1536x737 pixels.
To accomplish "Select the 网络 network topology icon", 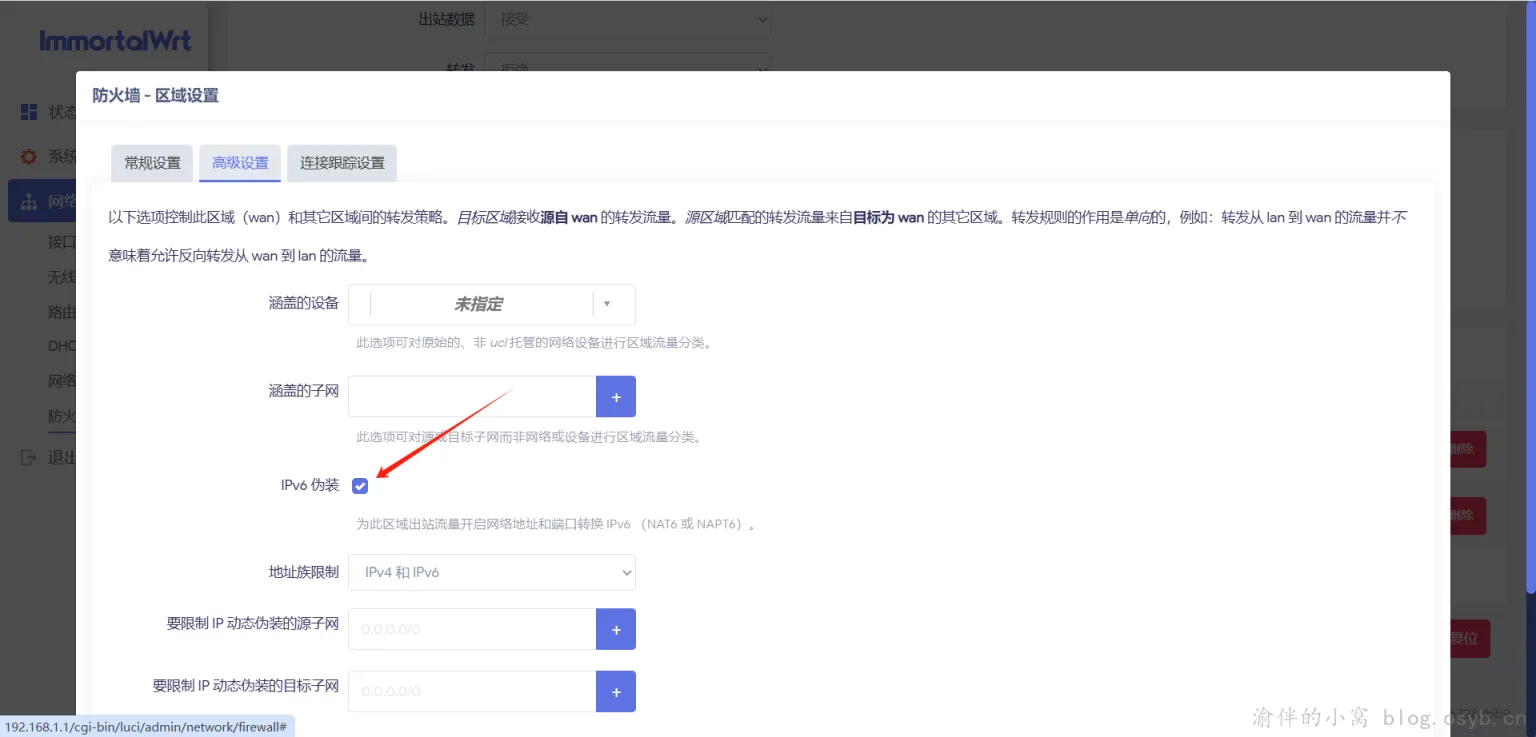I will (x=27, y=200).
